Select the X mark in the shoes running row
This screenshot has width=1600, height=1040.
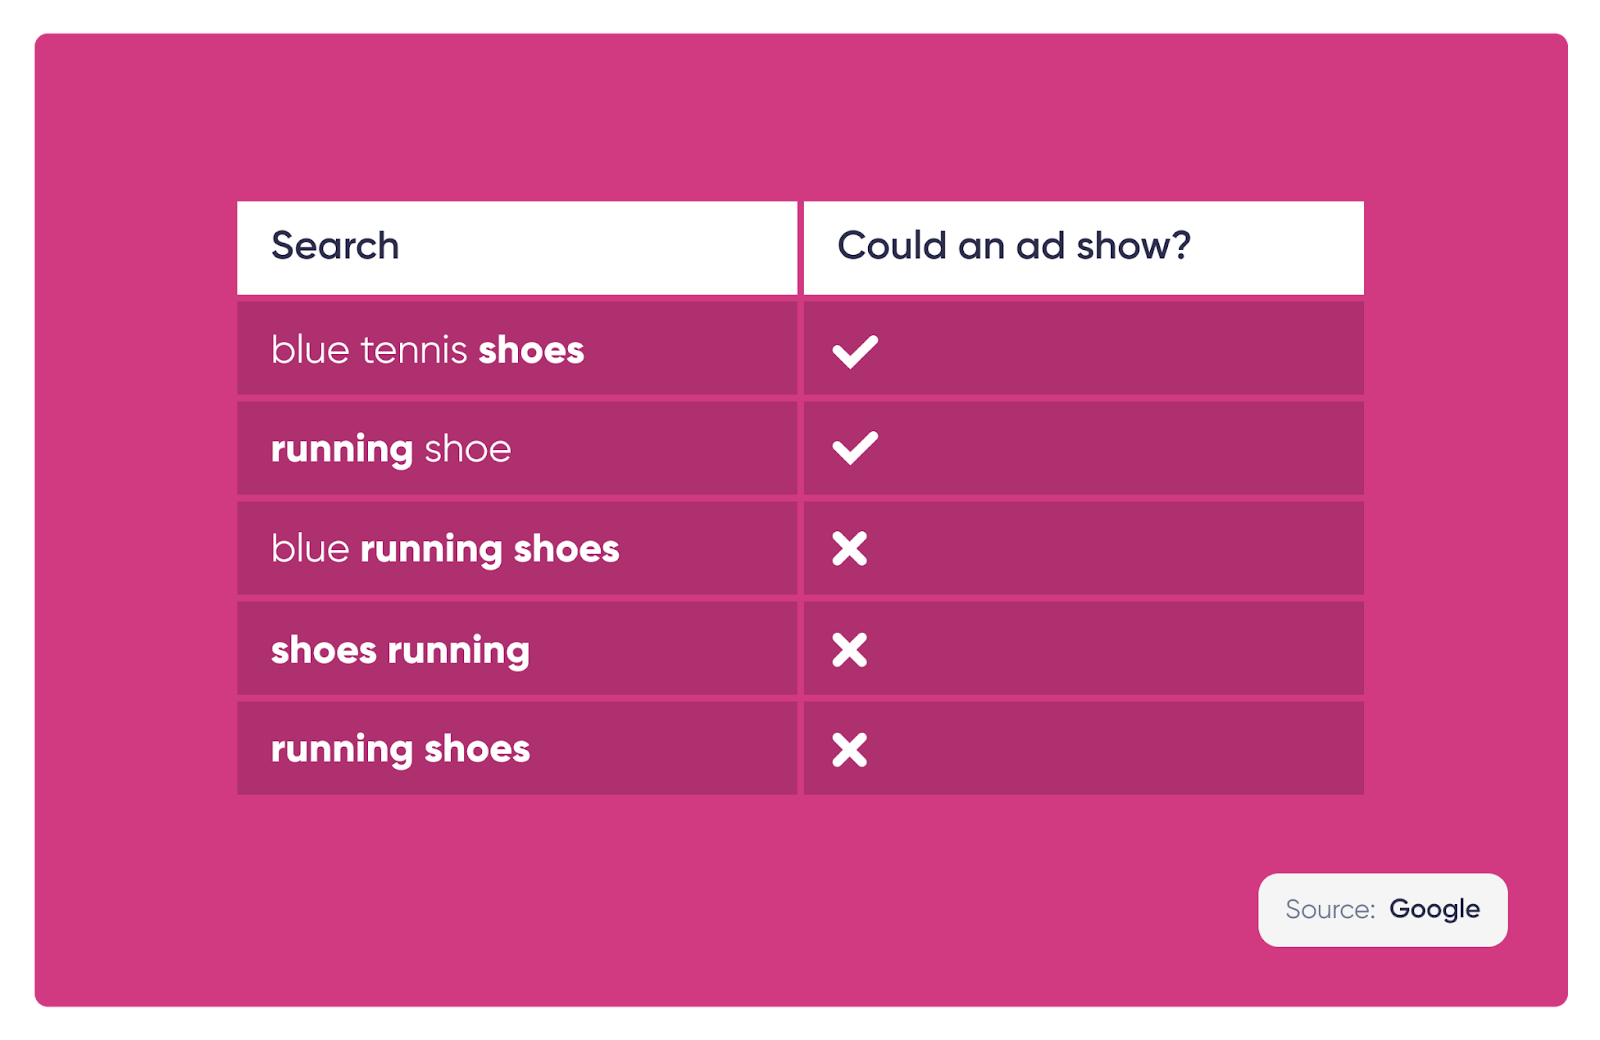click(850, 650)
